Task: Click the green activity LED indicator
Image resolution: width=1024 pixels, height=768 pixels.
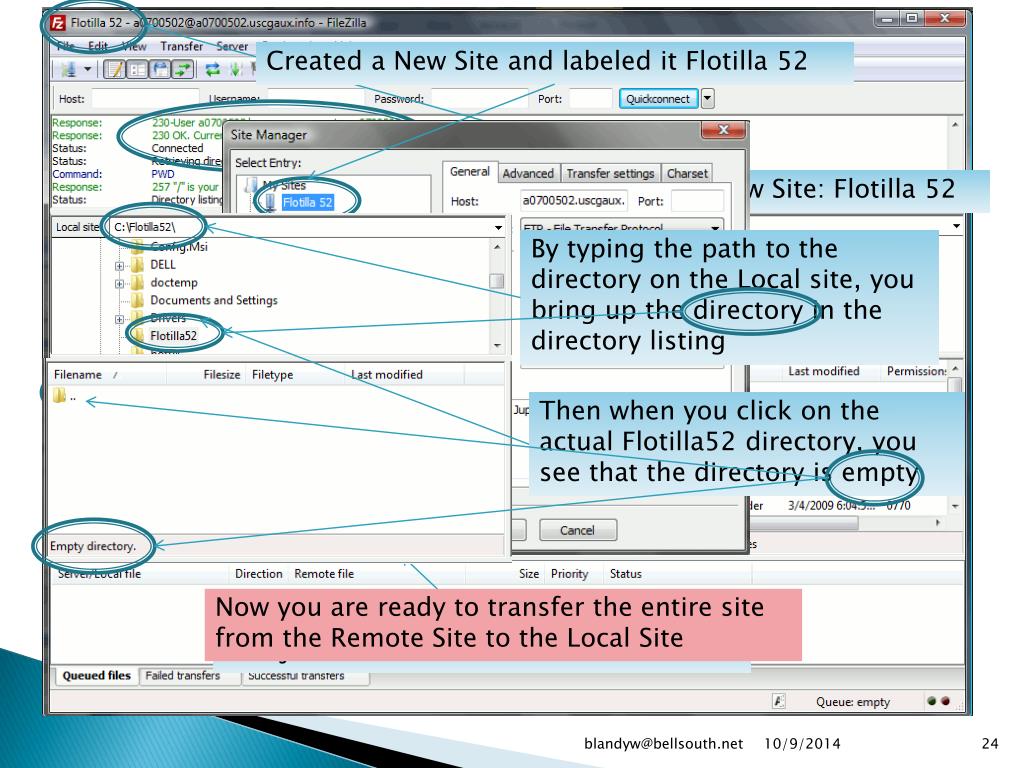Action: [x=931, y=701]
